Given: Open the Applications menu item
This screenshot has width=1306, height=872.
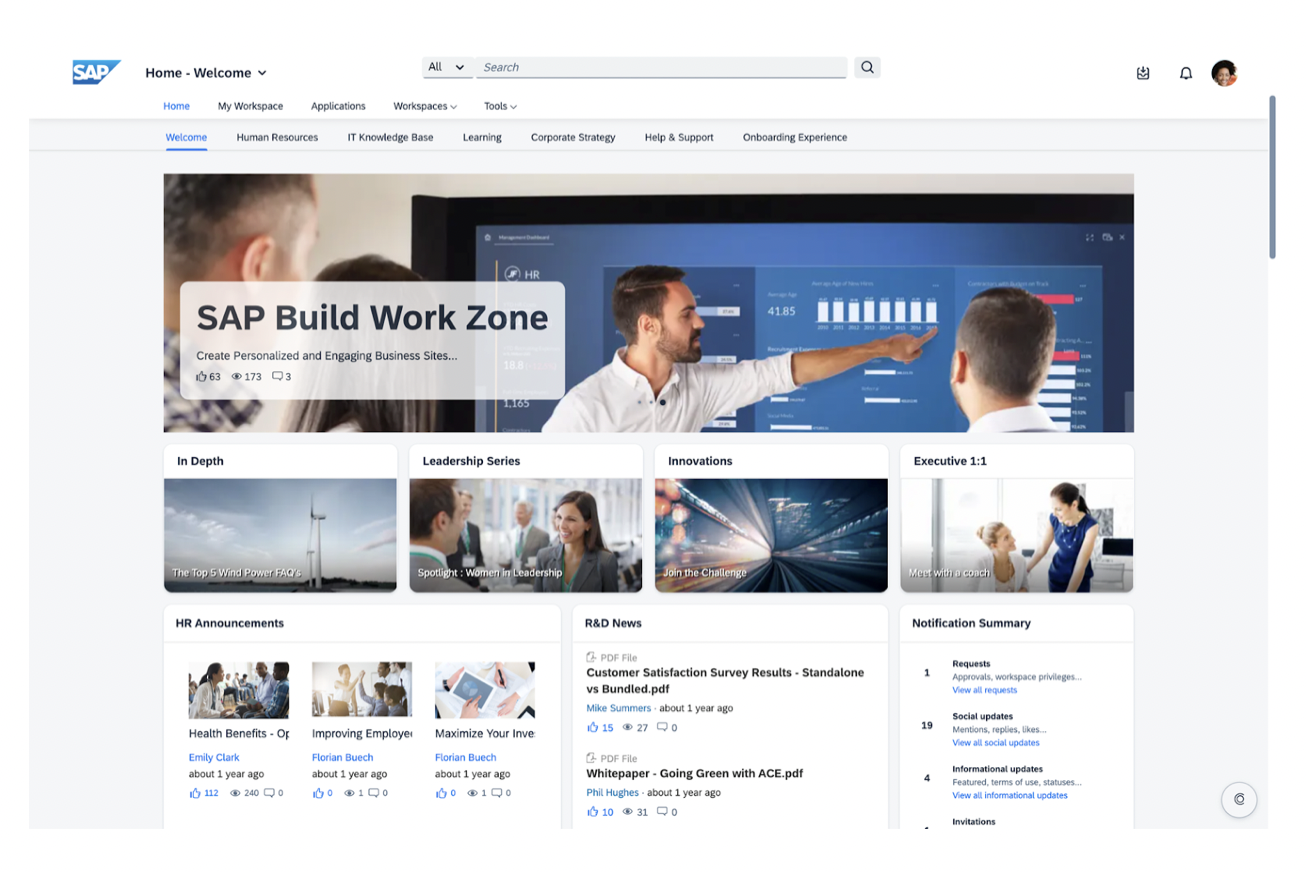Looking at the screenshot, I should [x=338, y=106].
